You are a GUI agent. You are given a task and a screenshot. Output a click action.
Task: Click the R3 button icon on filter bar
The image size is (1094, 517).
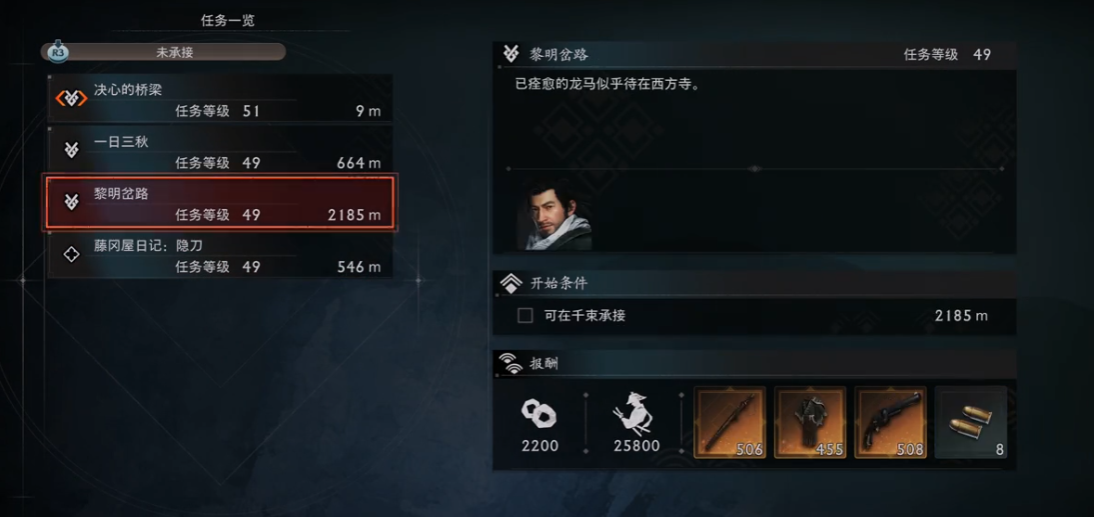(59, 52)
